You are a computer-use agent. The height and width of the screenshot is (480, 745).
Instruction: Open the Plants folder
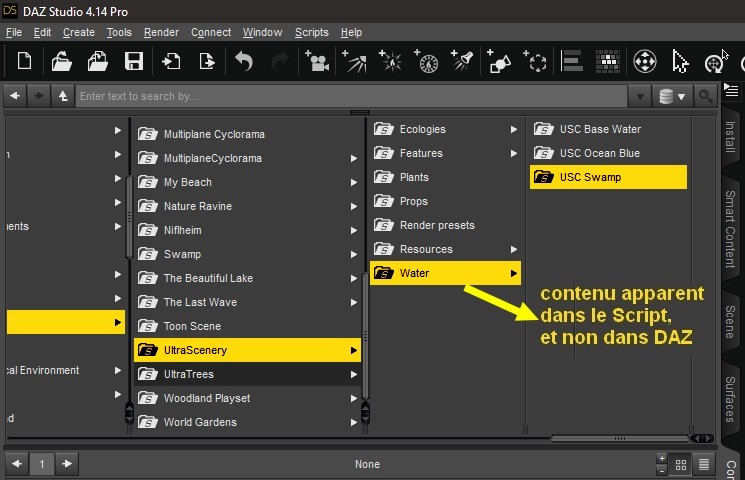445,177
